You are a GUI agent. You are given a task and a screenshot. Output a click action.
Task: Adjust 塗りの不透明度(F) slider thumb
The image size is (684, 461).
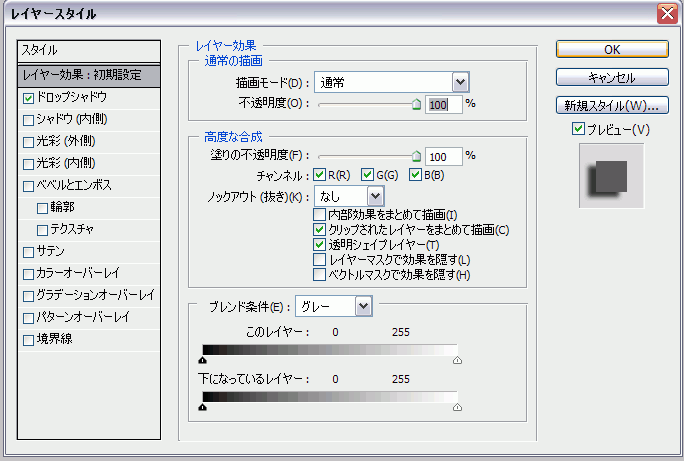tap(416, 156)
